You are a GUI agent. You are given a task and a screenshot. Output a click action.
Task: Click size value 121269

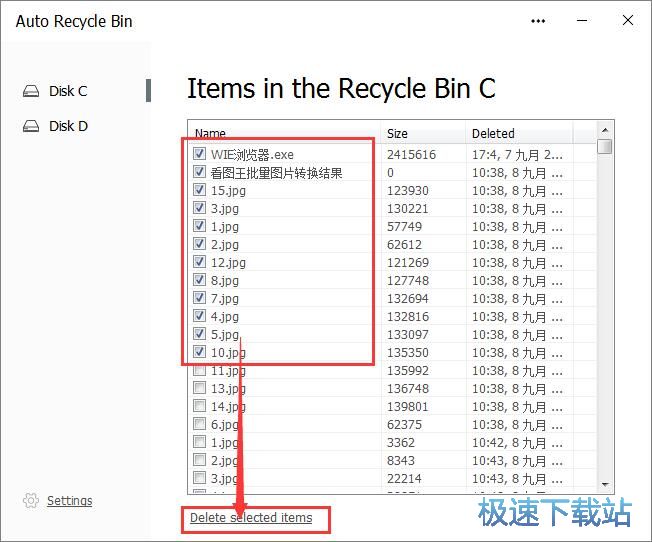click(408, 262)
